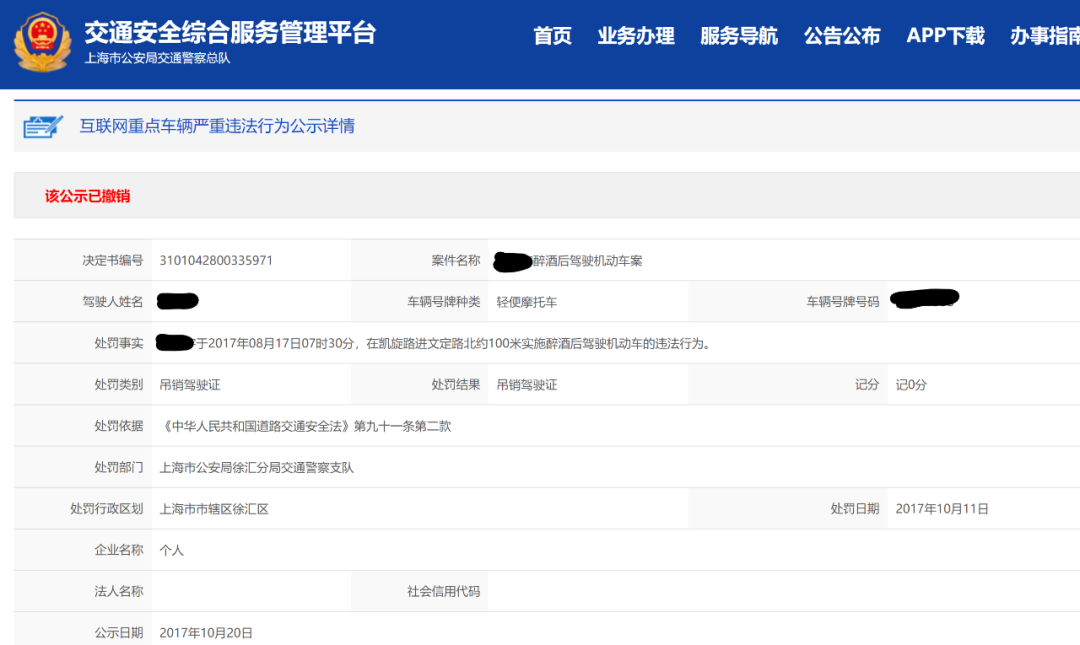Click the red 该公示已撤销 notice
The height and width of the screenshot is (645, 1080).
click(87, 196)
